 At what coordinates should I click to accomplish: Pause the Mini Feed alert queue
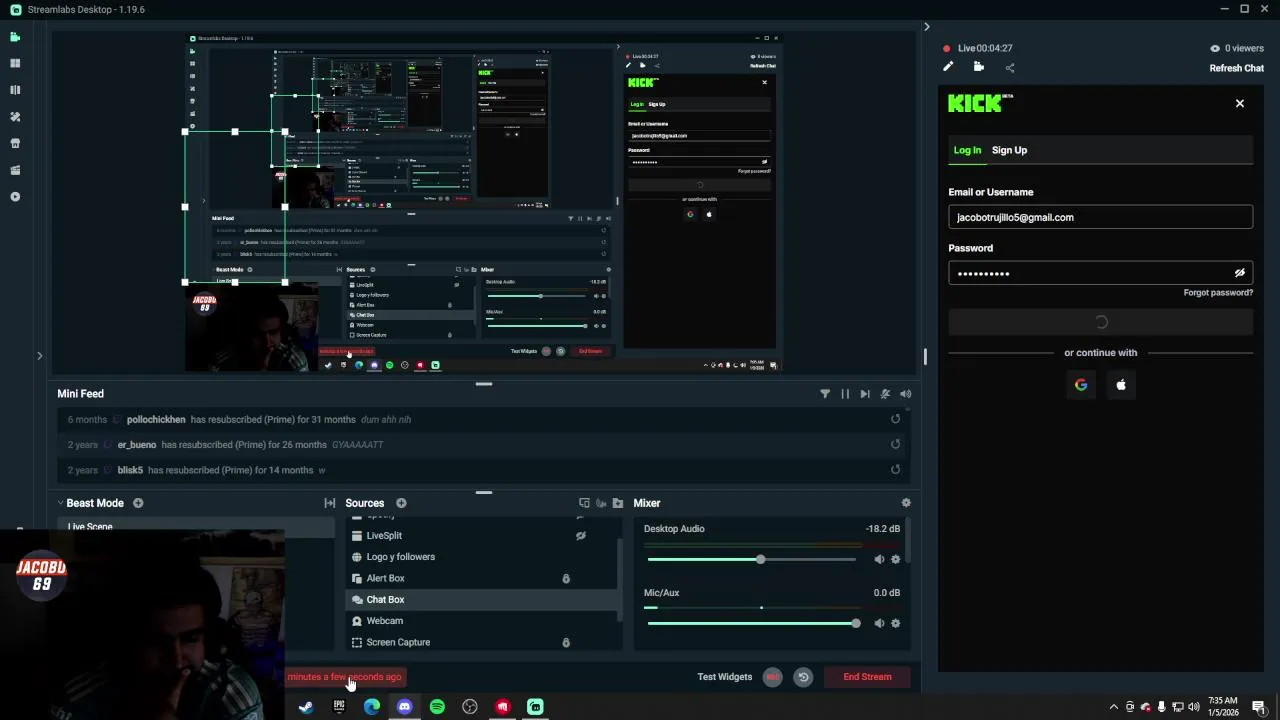tap(845, 394)
